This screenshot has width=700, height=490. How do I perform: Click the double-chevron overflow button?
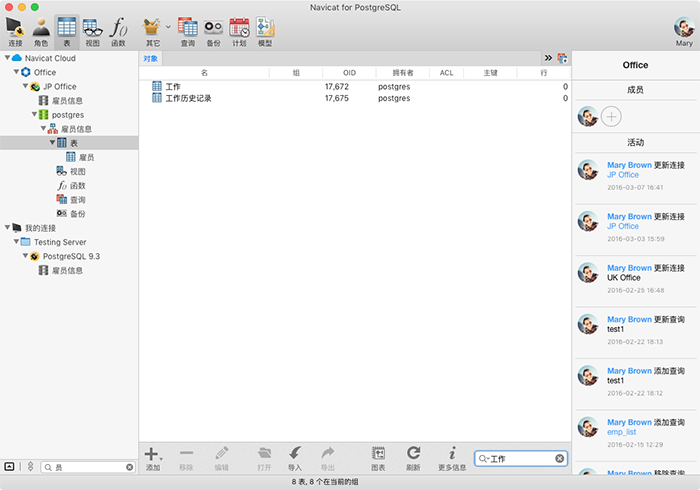coord(548,58)
